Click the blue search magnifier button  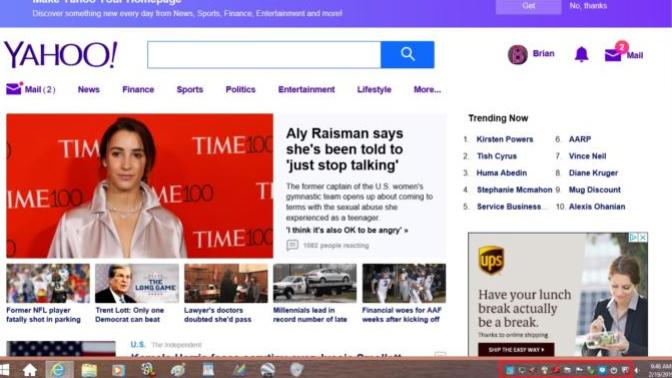click(407, 54)
